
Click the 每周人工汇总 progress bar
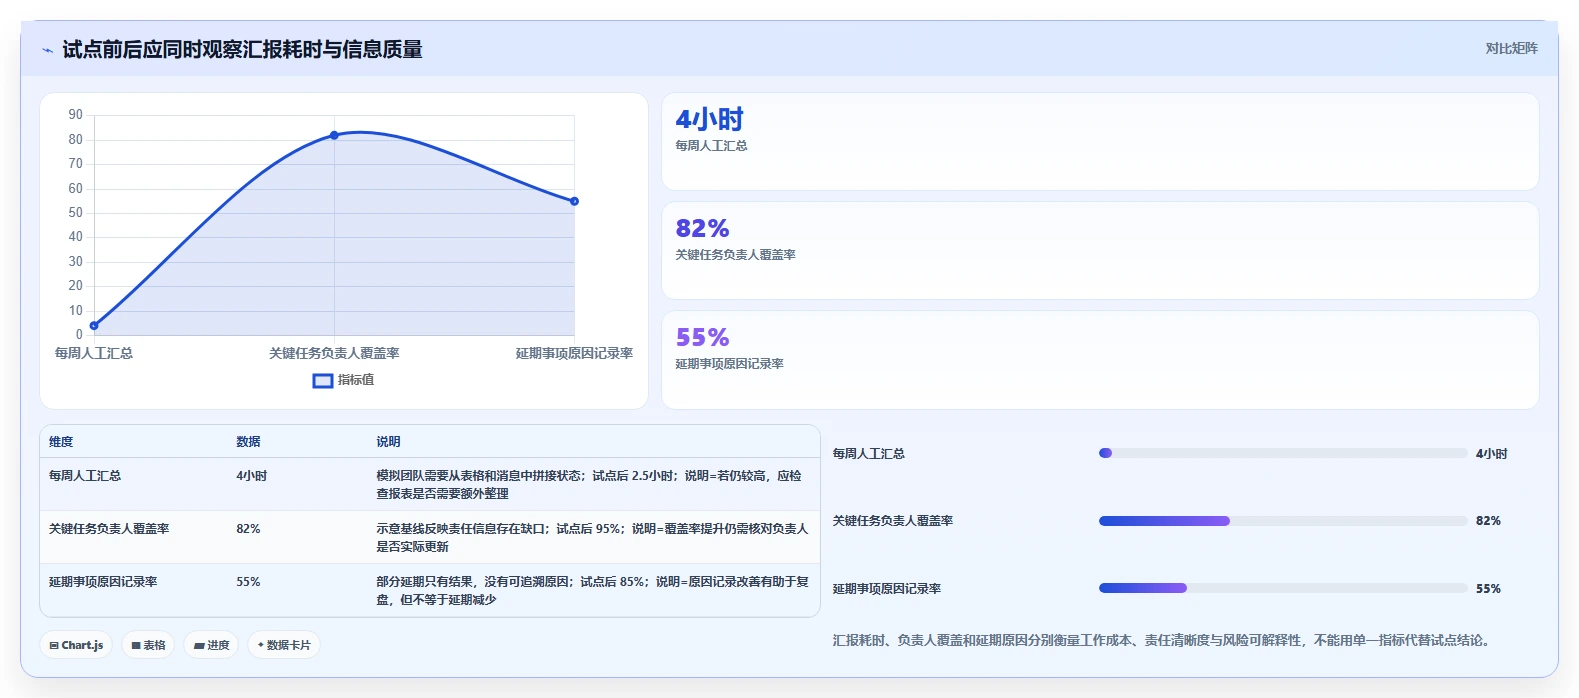pyautogui.click(x=1283, y=453)
